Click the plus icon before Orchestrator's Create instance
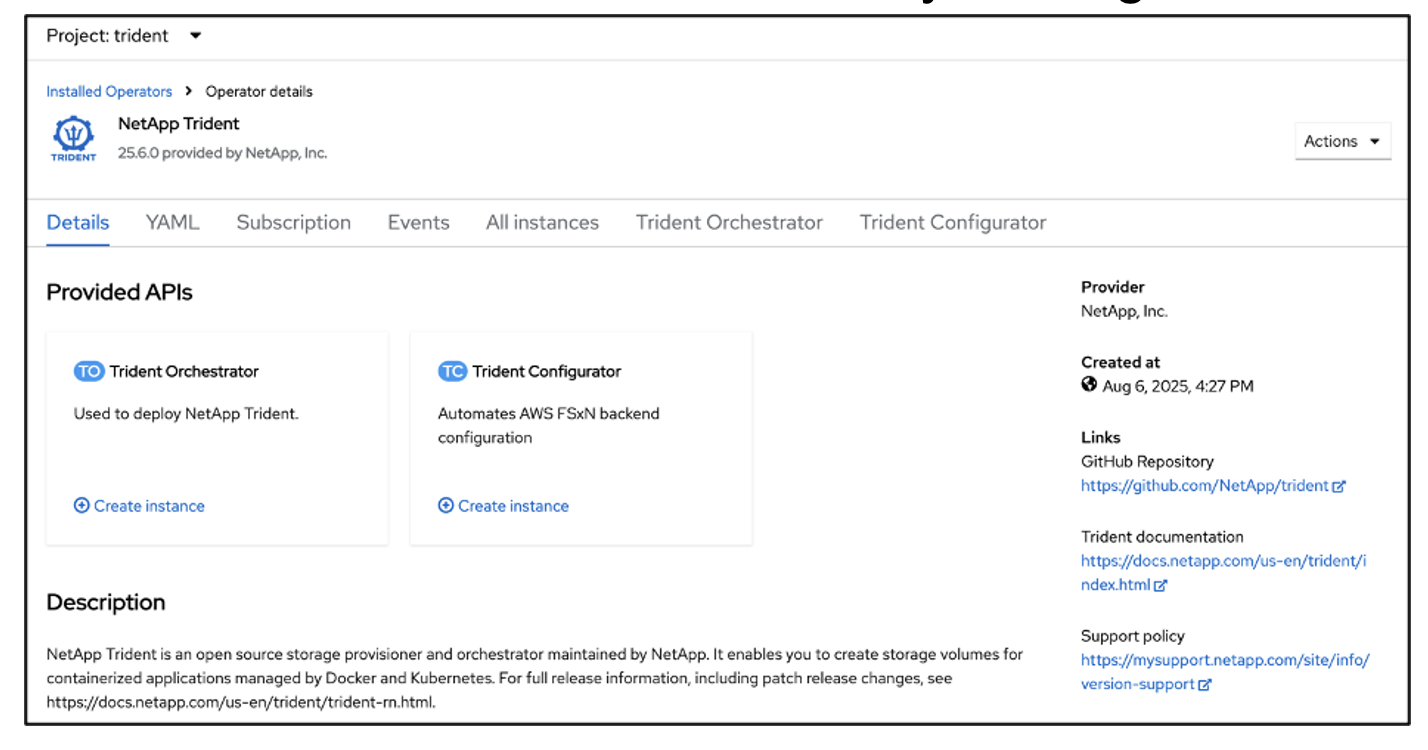Image resolution: width=1428 pixels, height=750 pixels. pyautogui.click(x=81, y=506)
